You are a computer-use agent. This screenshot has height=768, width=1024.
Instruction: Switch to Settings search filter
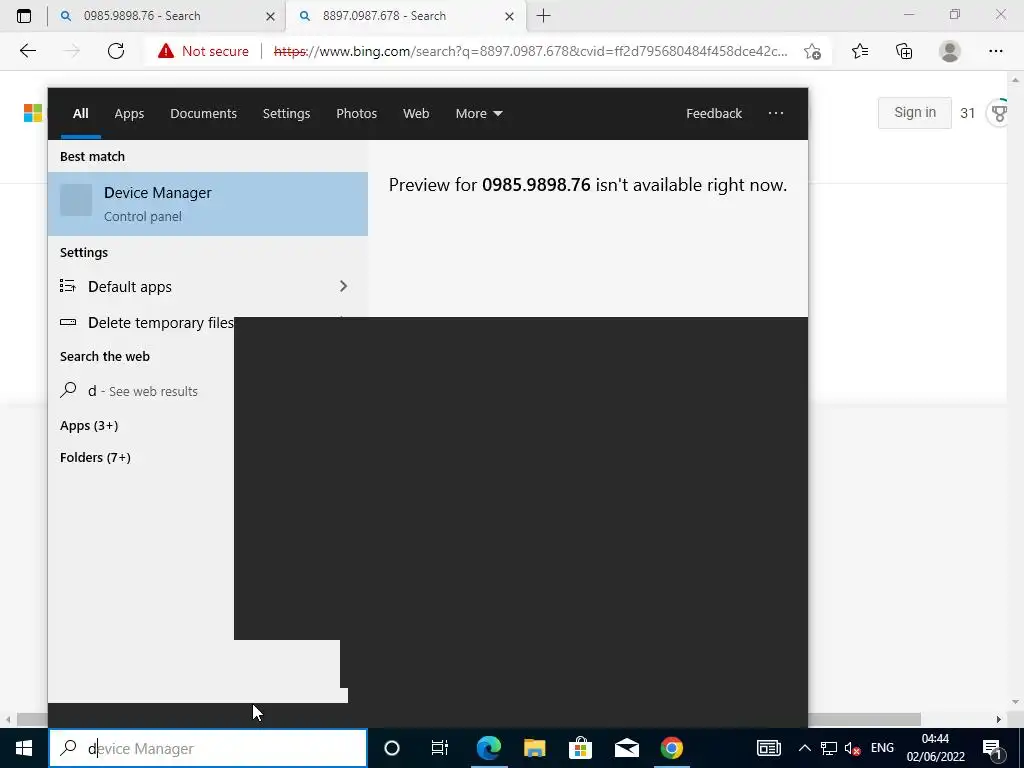pos(286,114)
